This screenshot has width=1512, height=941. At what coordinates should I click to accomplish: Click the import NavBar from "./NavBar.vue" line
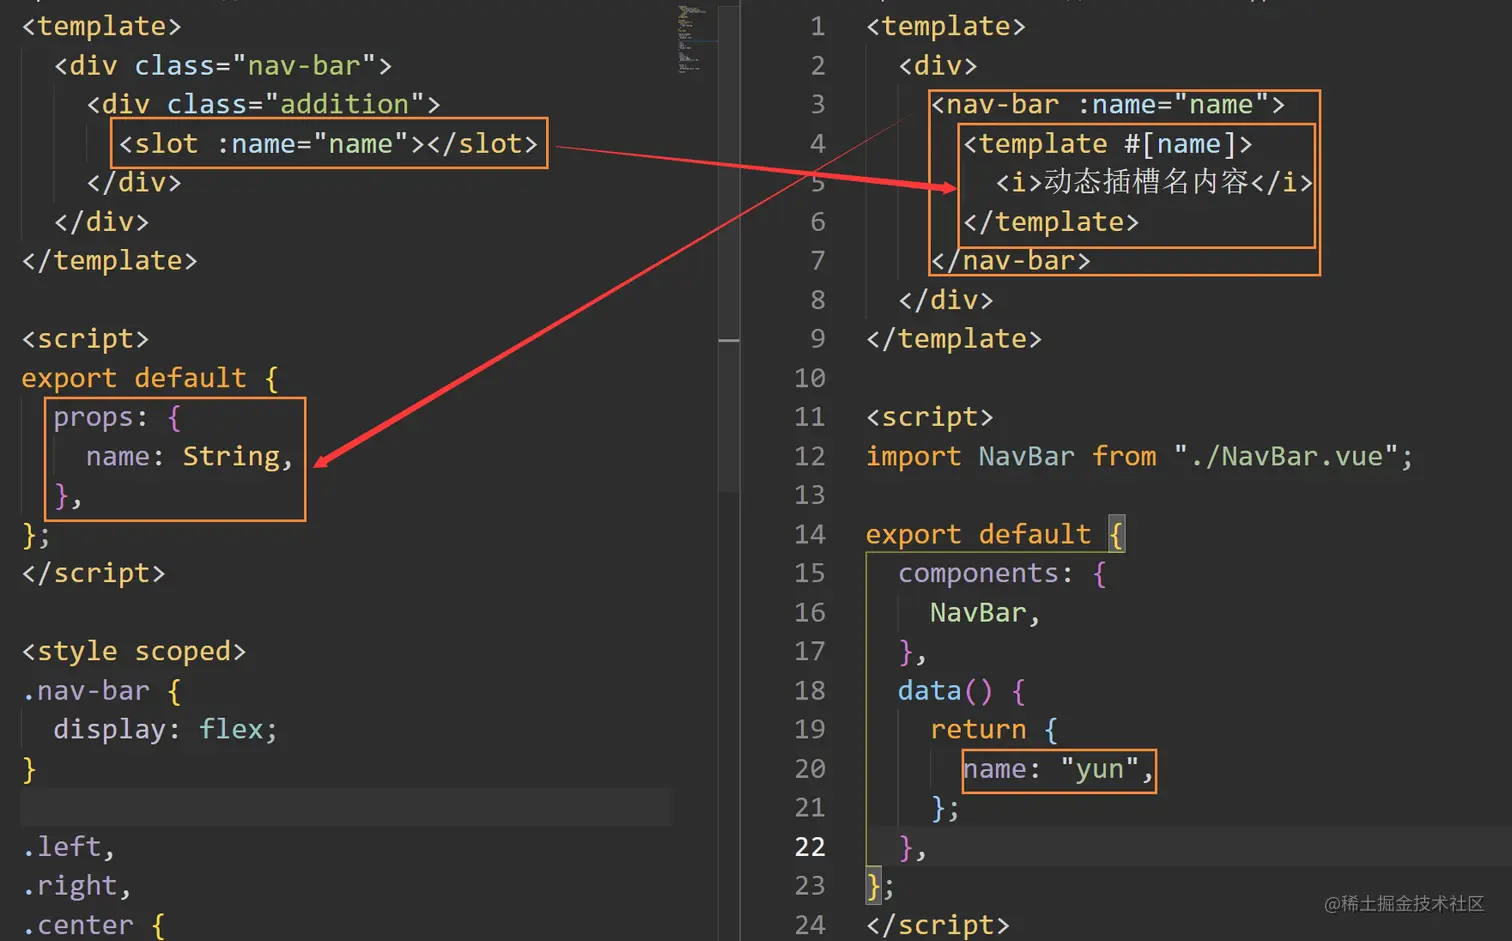1139,457
